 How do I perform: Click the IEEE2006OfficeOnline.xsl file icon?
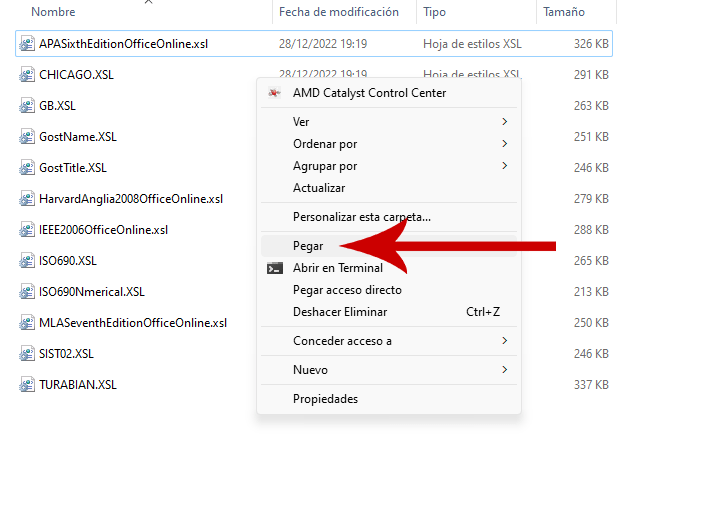27,230
